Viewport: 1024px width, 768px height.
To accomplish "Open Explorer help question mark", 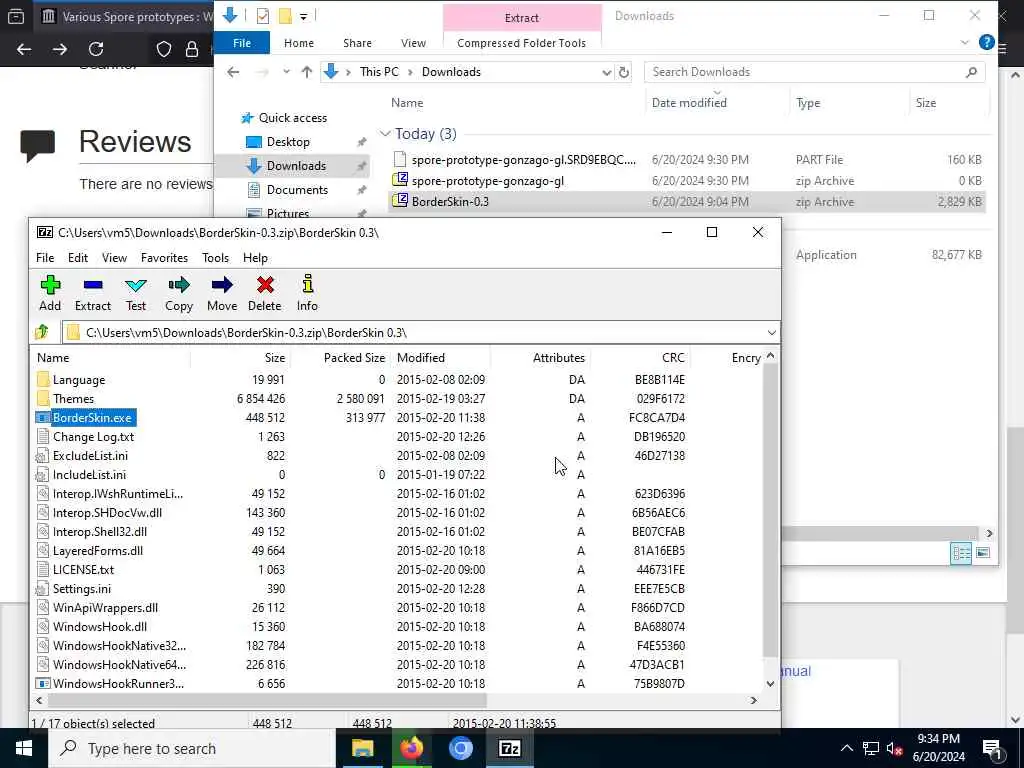I will point(986,42).
